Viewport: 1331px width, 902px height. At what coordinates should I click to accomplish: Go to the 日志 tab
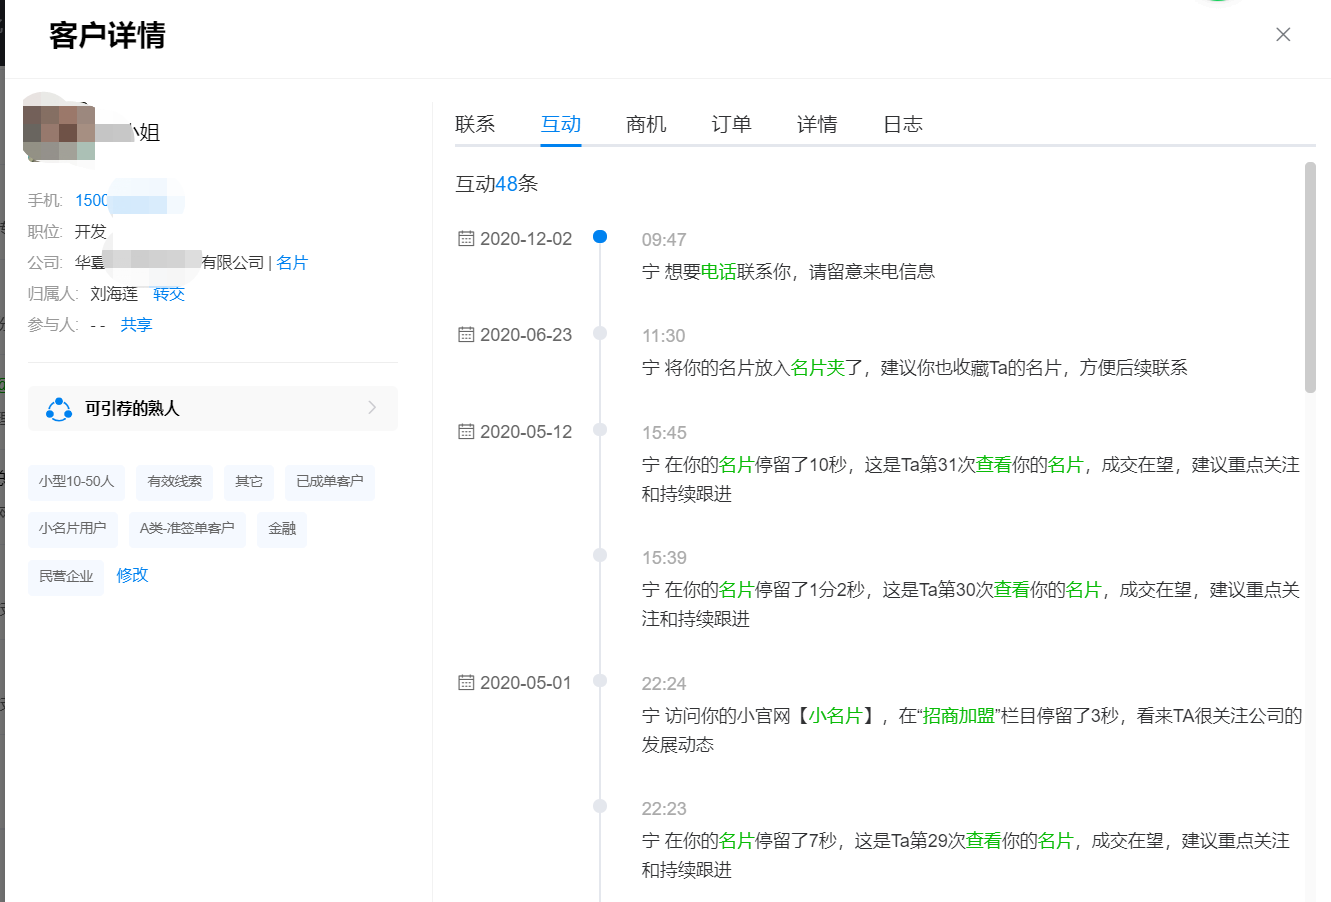[x=902, y=124]
